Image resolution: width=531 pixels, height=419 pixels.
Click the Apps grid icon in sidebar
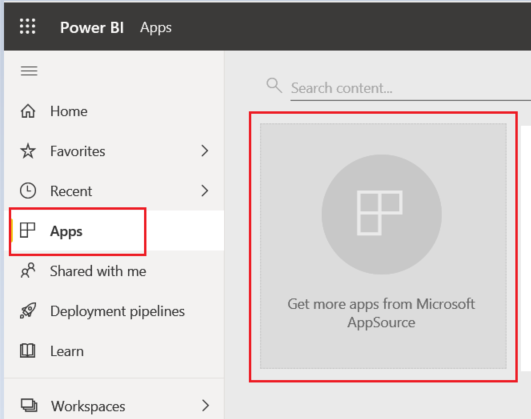pyautogui.click(x=27, y=230)
